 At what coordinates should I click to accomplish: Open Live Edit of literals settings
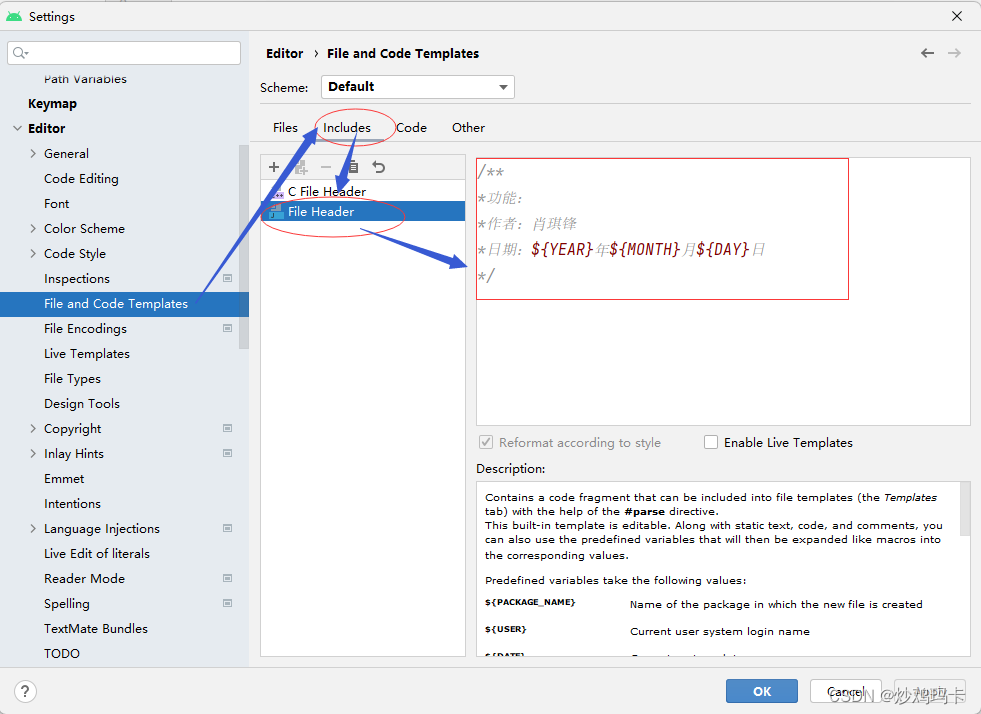coord(97,554)
